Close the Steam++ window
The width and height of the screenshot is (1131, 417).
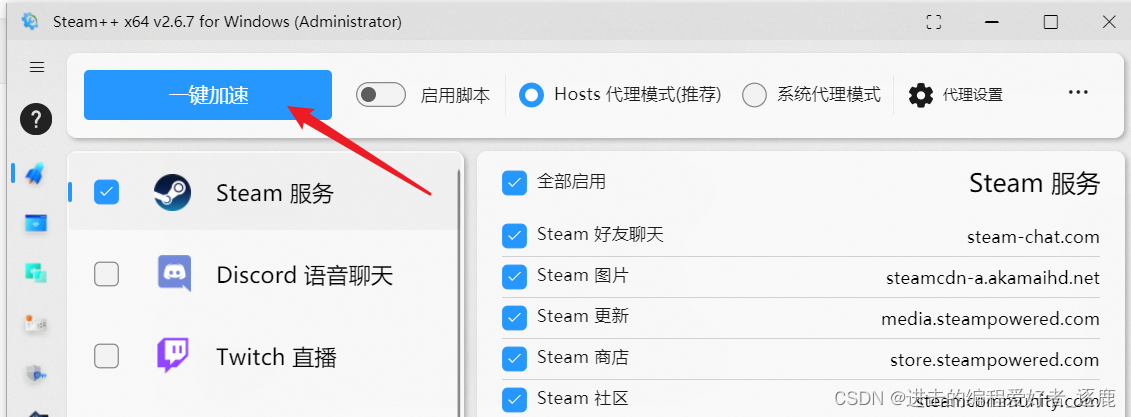pos(1109,22)
